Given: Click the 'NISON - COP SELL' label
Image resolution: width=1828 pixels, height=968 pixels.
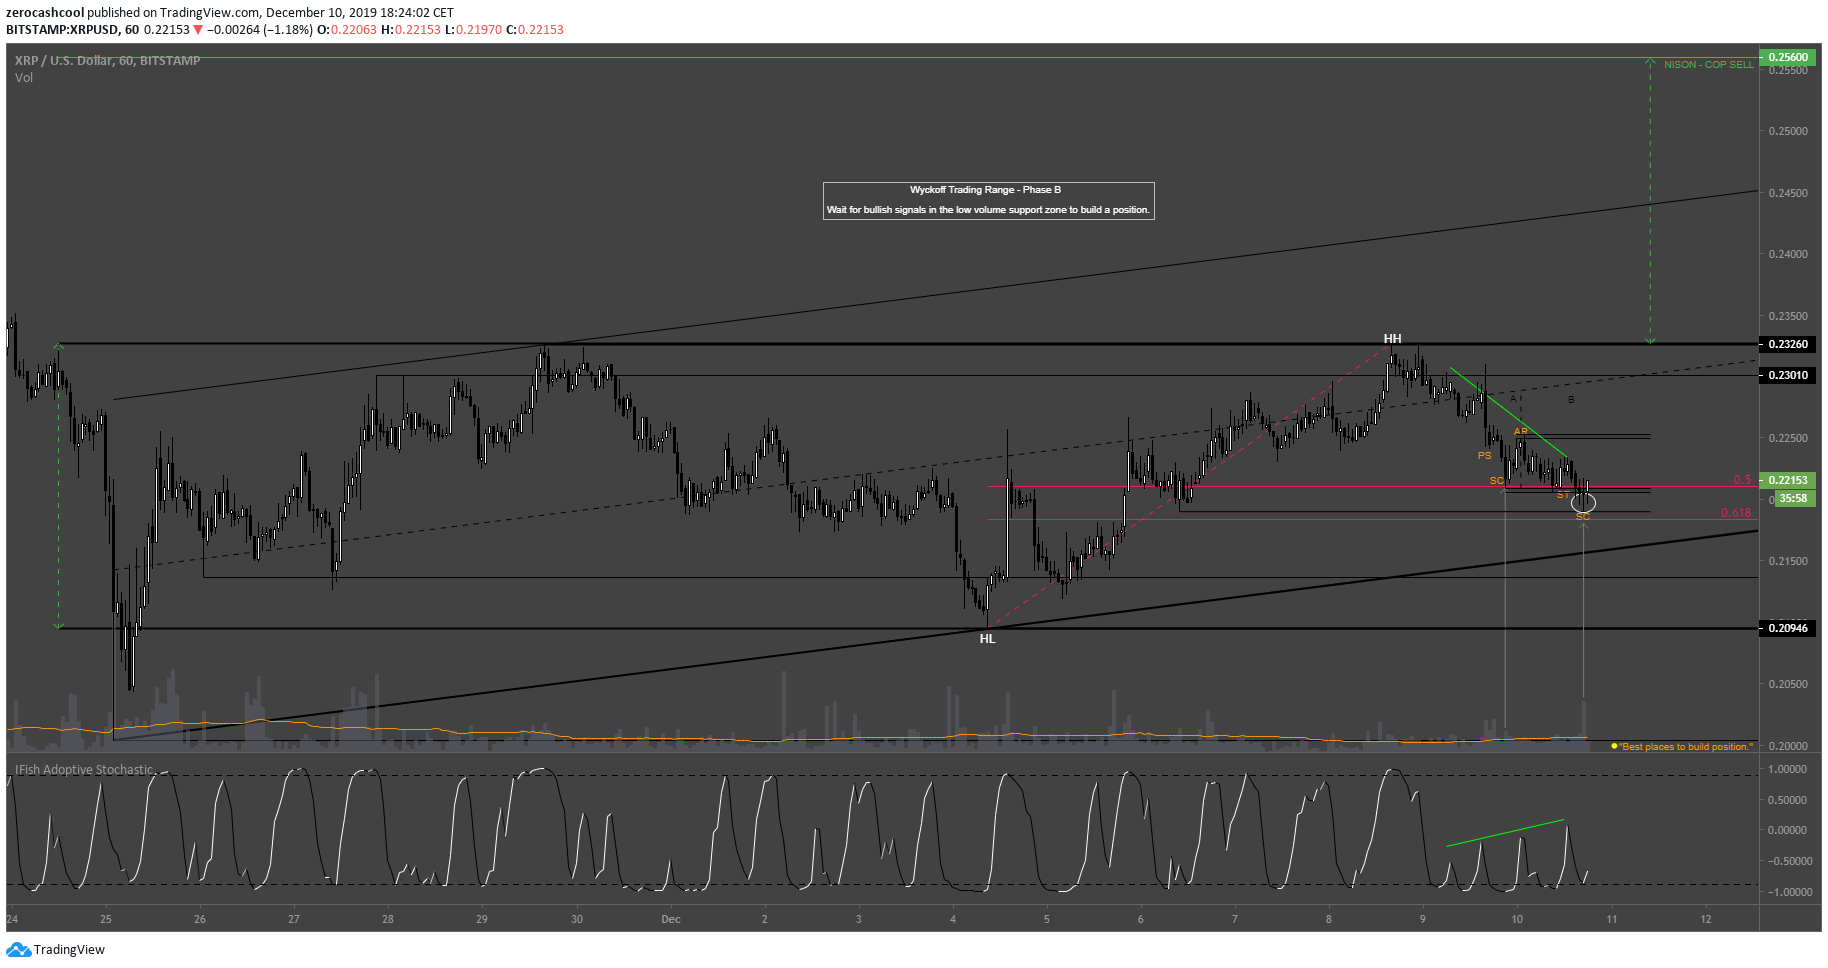Looking at the screenshot, I should point(1708,65).
